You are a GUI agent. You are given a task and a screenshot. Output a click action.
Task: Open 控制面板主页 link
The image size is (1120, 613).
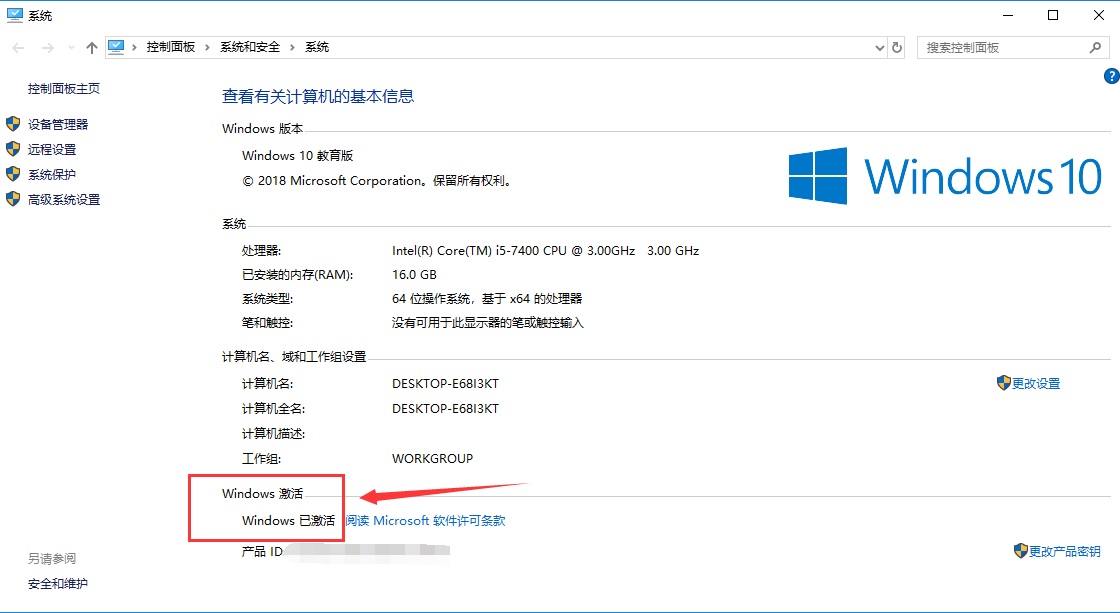click(x=64, y=89)
